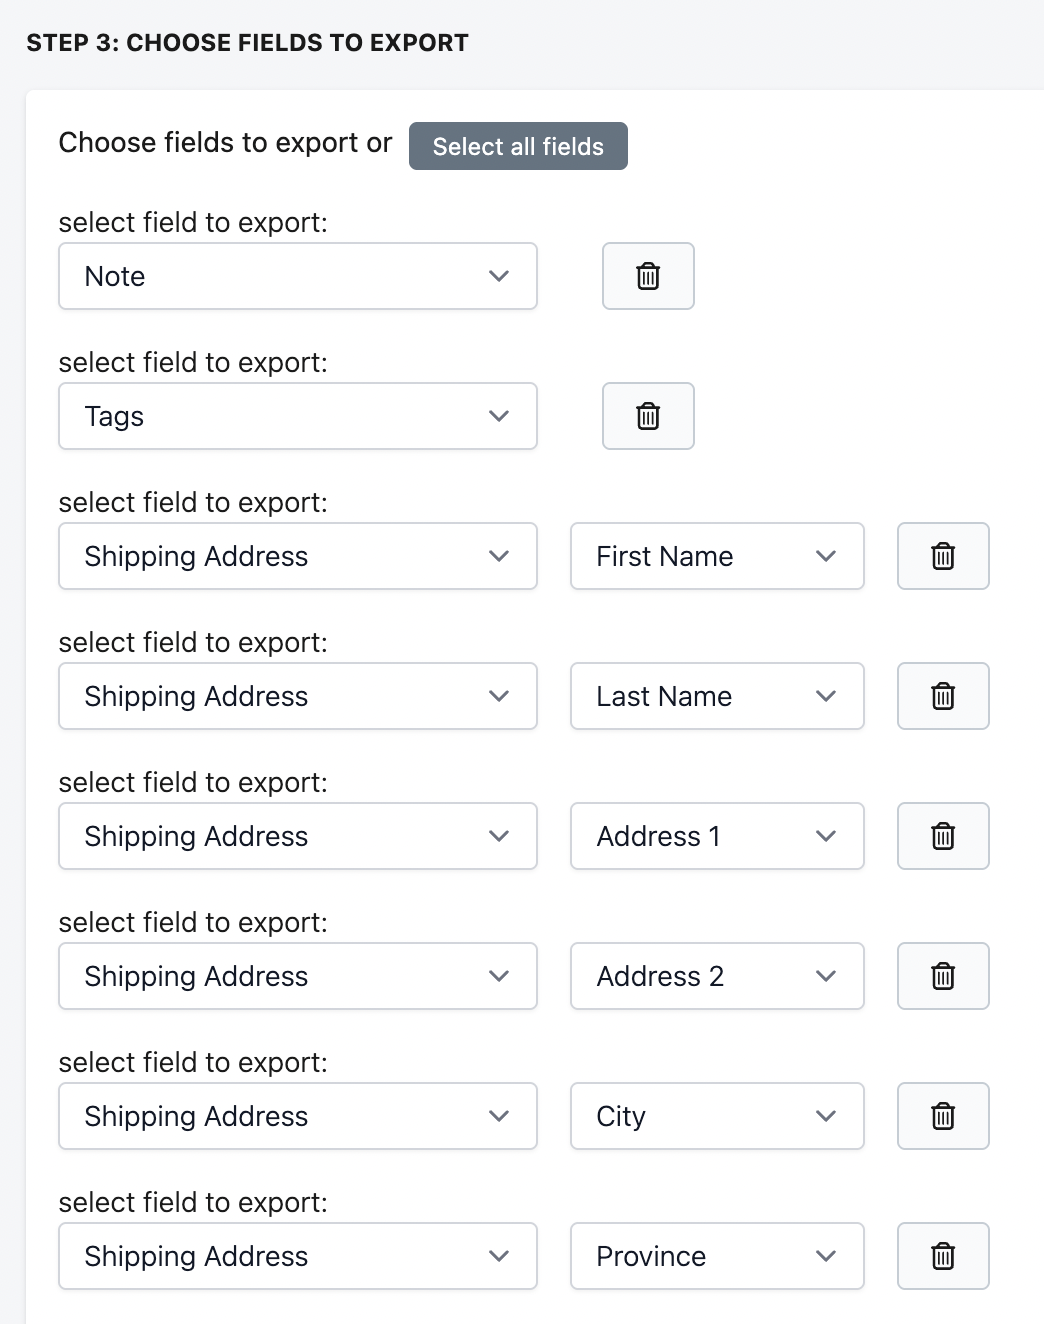The height and width of the screenshot is (1324, 1044).
Task: Delete the City export field row
Action: [x=943, y=1116]
